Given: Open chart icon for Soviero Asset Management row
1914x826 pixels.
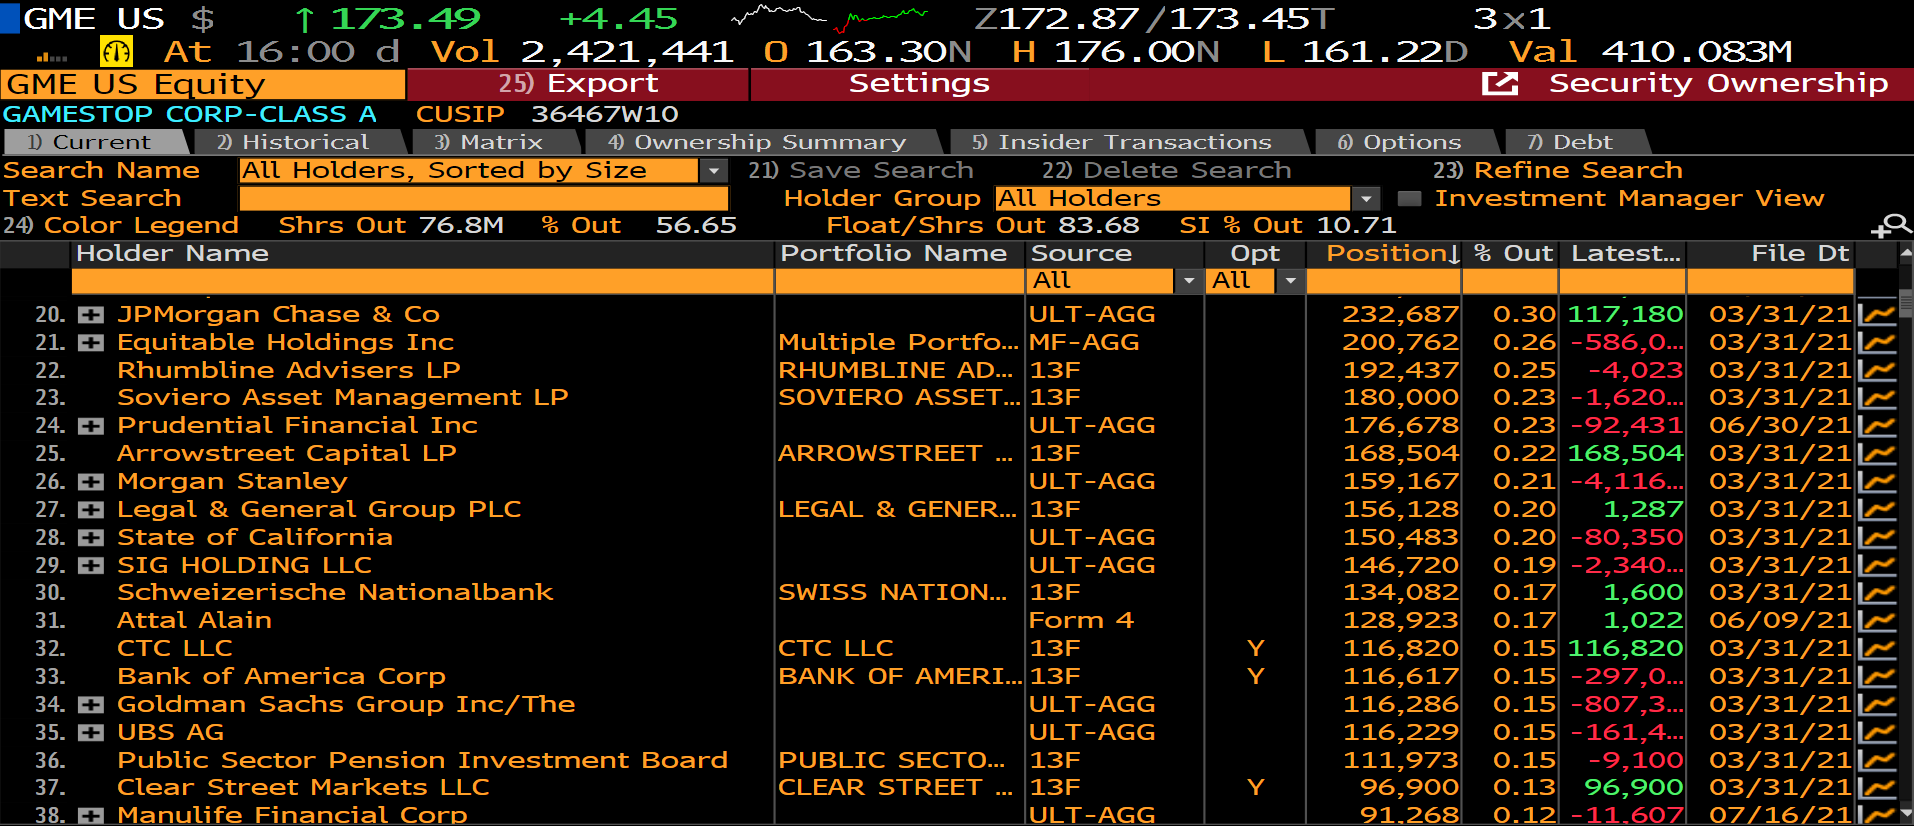Looking at the screenshot, I should point(1877,398).
